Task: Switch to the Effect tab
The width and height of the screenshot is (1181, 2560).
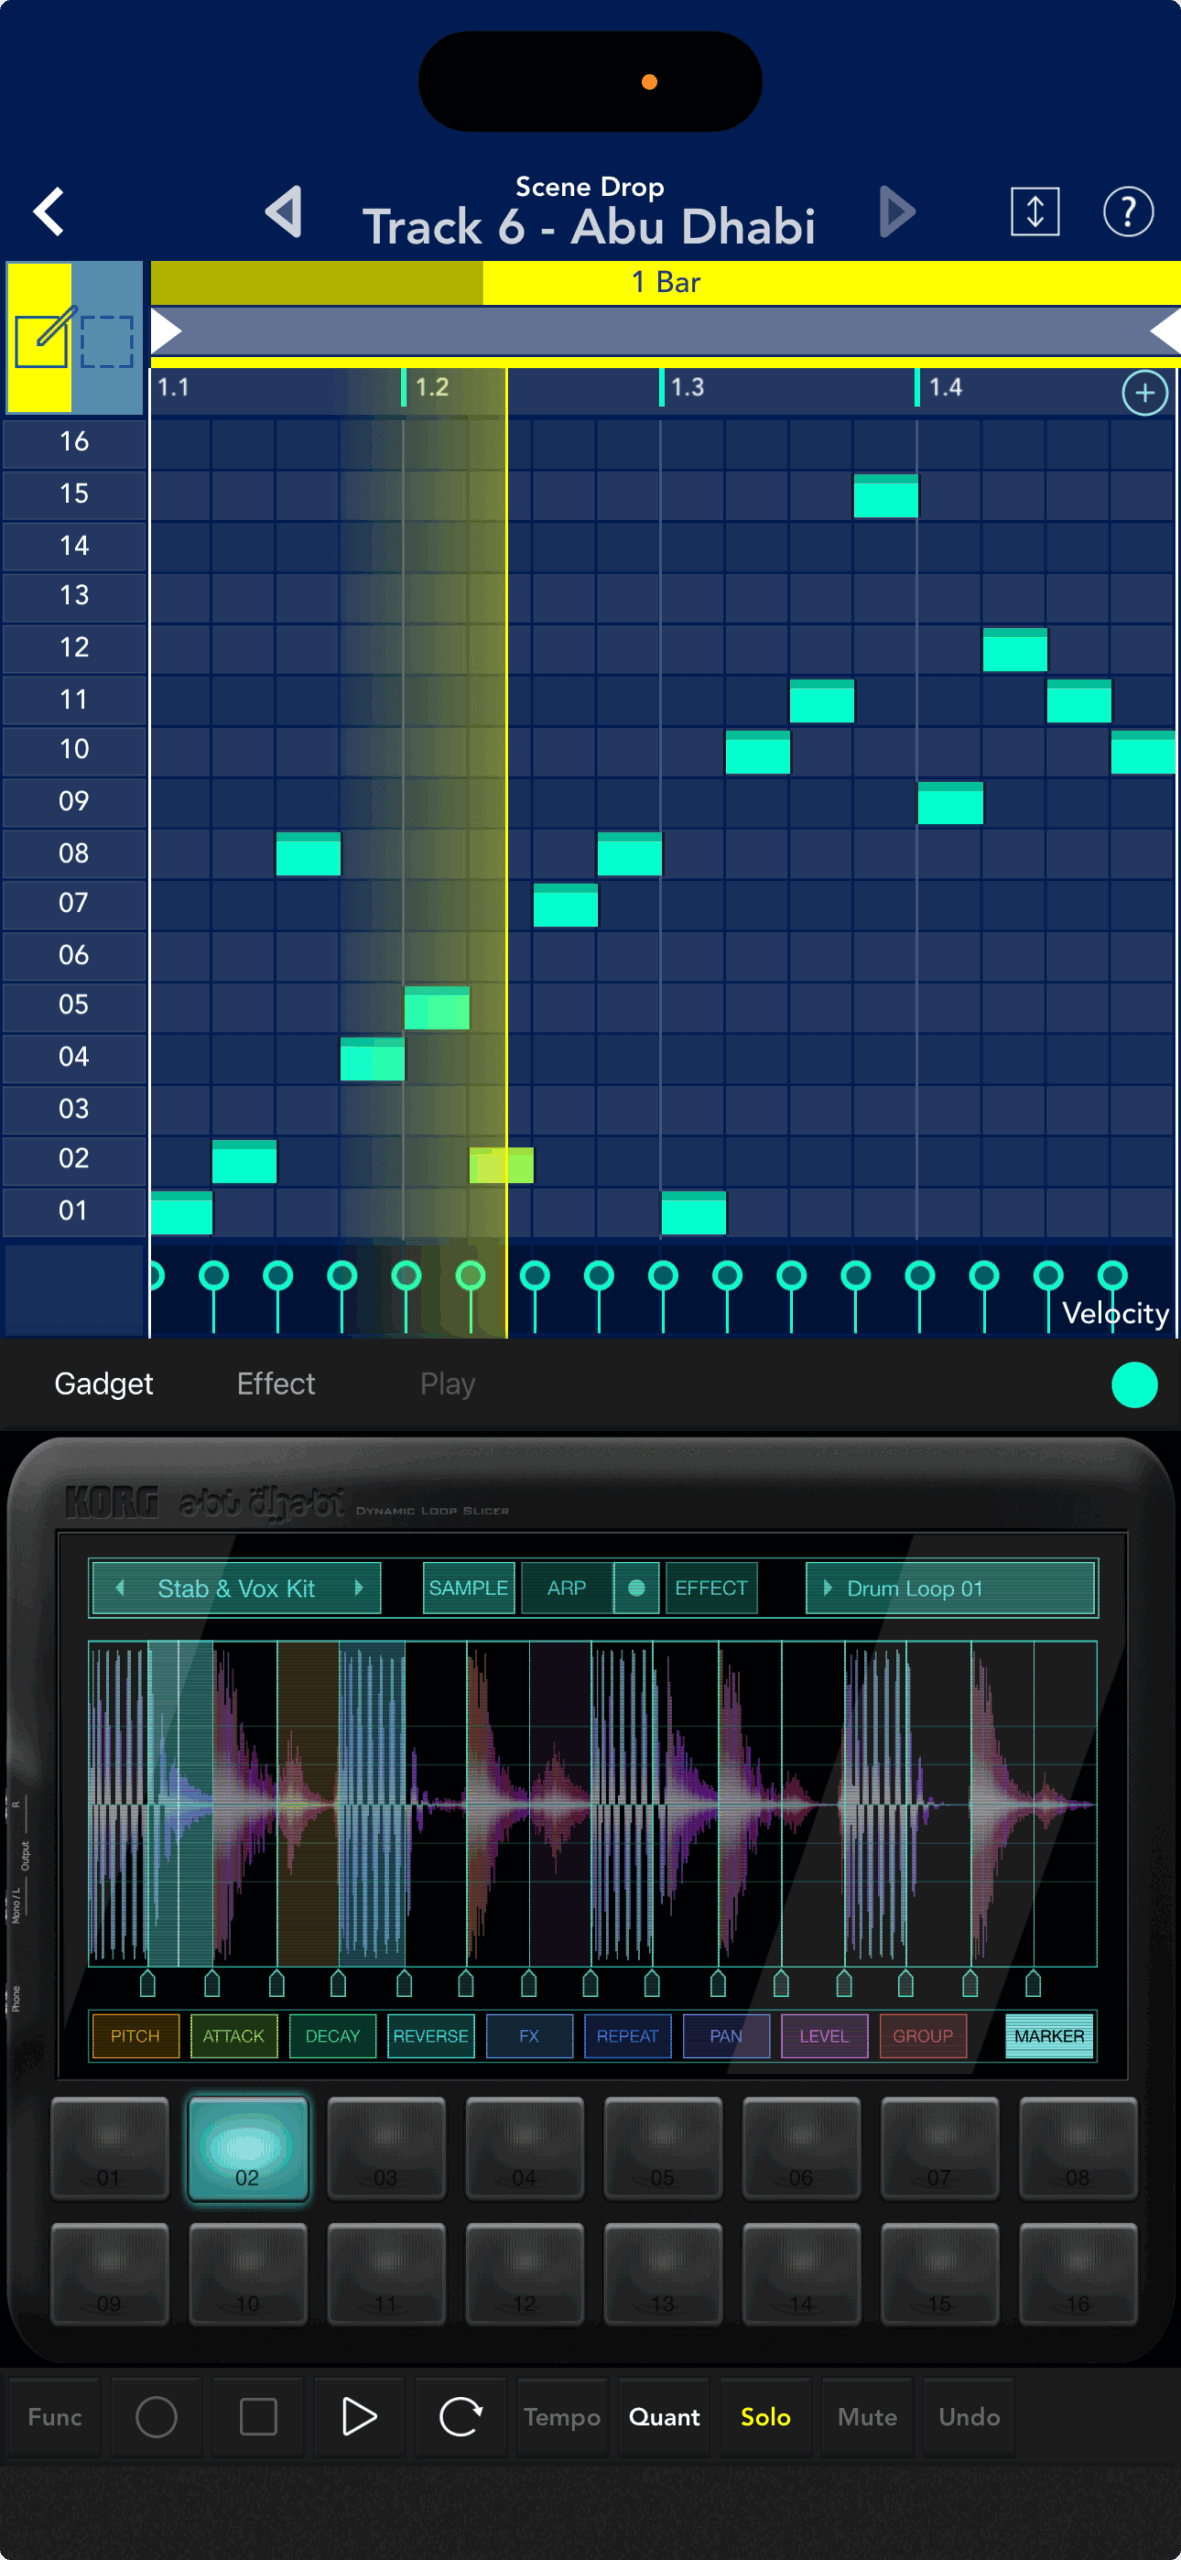Action: [x=275, y=1384]
